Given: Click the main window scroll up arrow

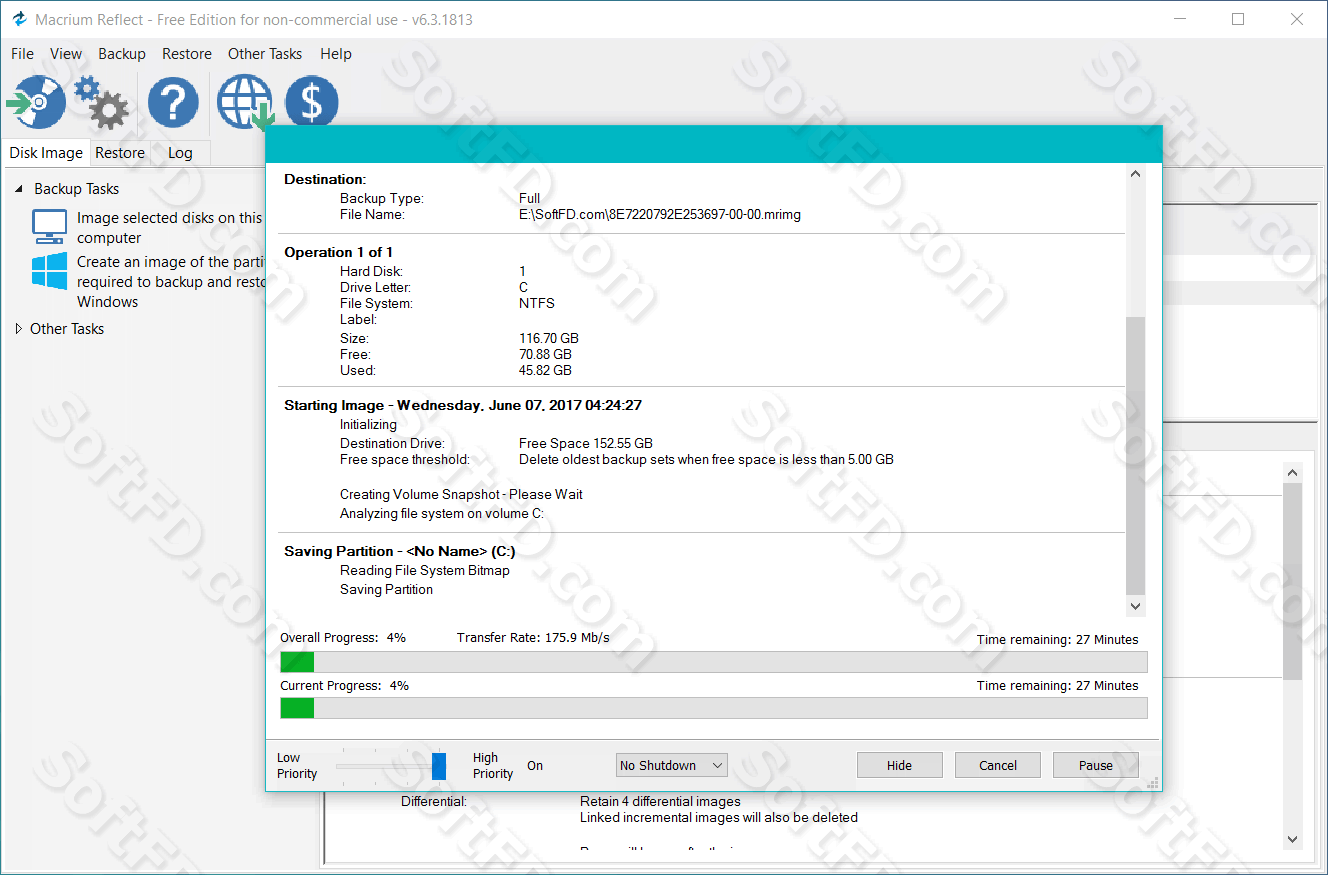Looking at the screenshot, I should 1293,472.
